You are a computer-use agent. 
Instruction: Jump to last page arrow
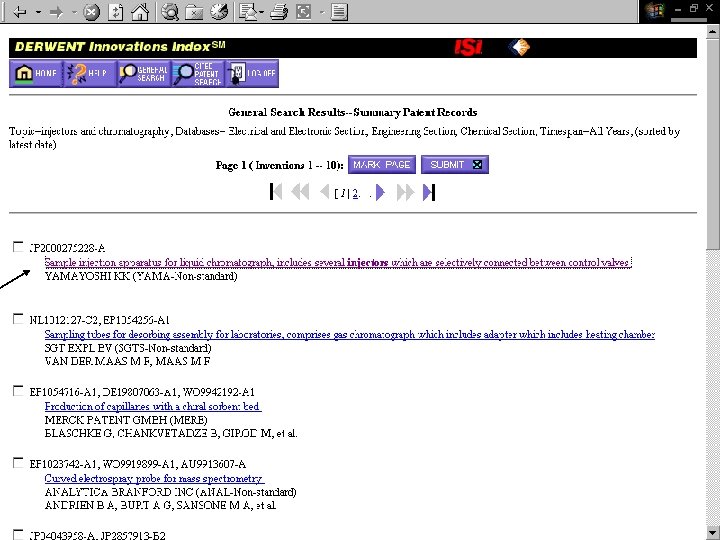[429, 192]
